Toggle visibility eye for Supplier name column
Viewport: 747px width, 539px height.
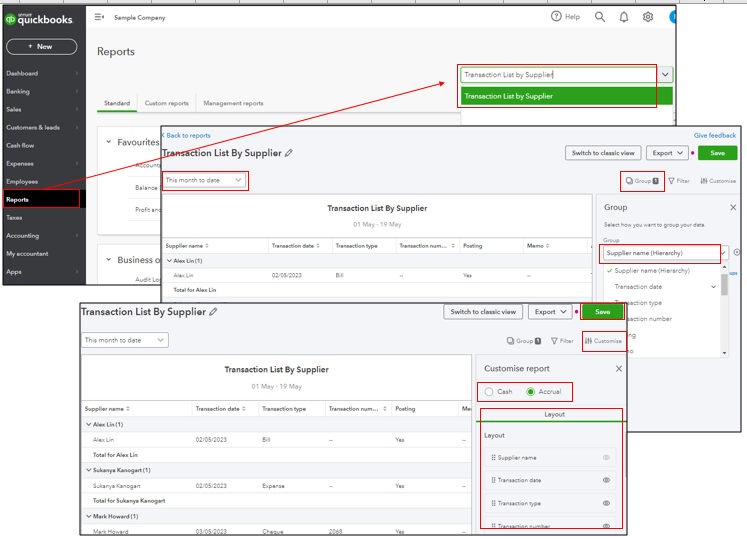(606, 457)
